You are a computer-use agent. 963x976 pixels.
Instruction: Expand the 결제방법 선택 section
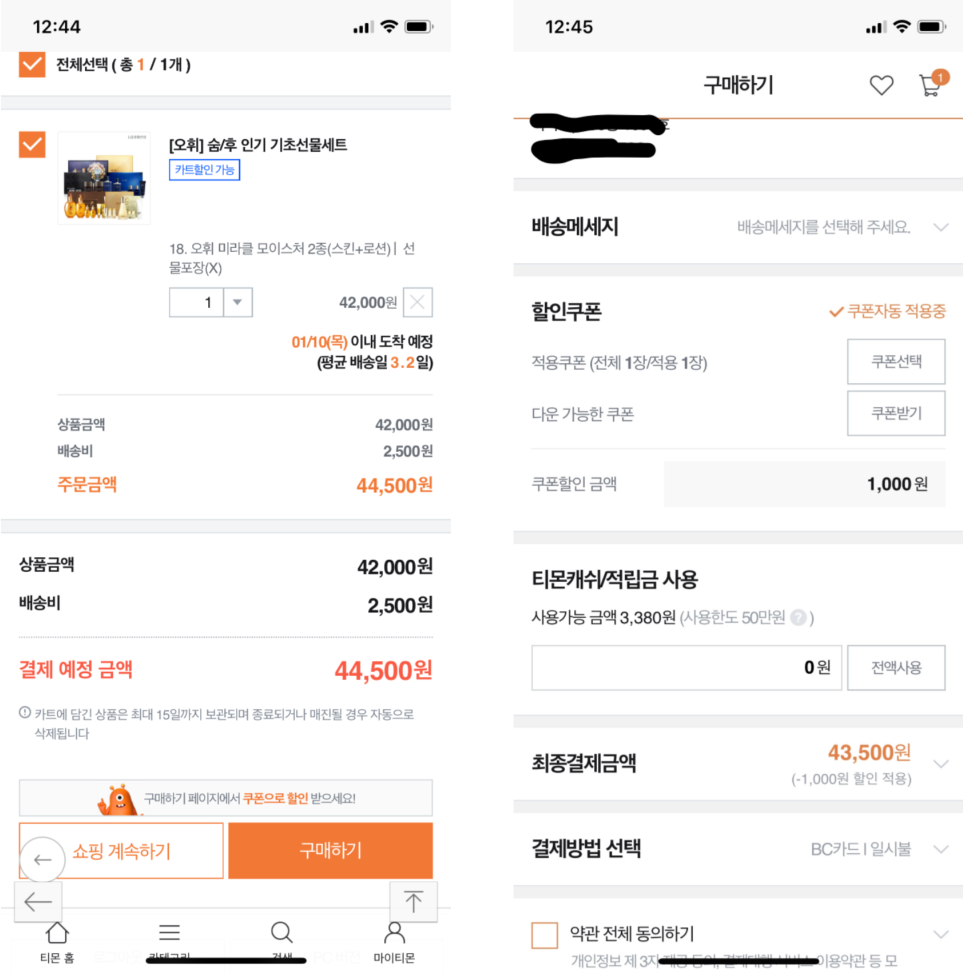click(x=941, y=849)
